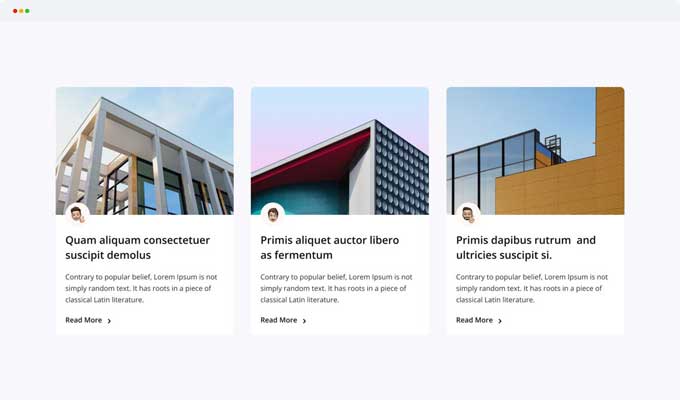Click the green window control dot
680x400 pixels.
[x=27, y=11]
